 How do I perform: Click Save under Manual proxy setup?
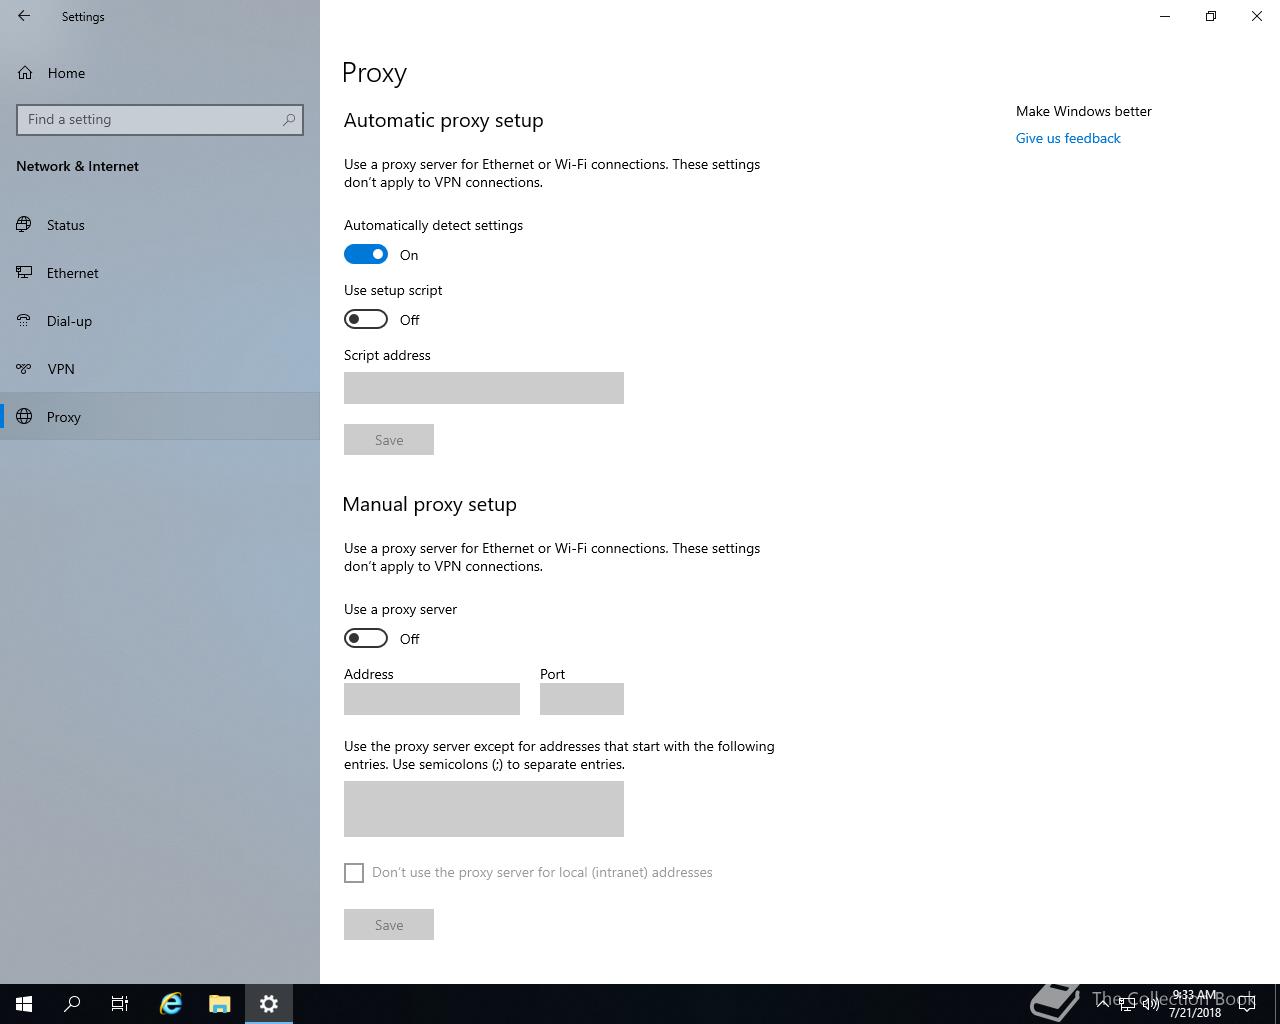tap(389, 925)
